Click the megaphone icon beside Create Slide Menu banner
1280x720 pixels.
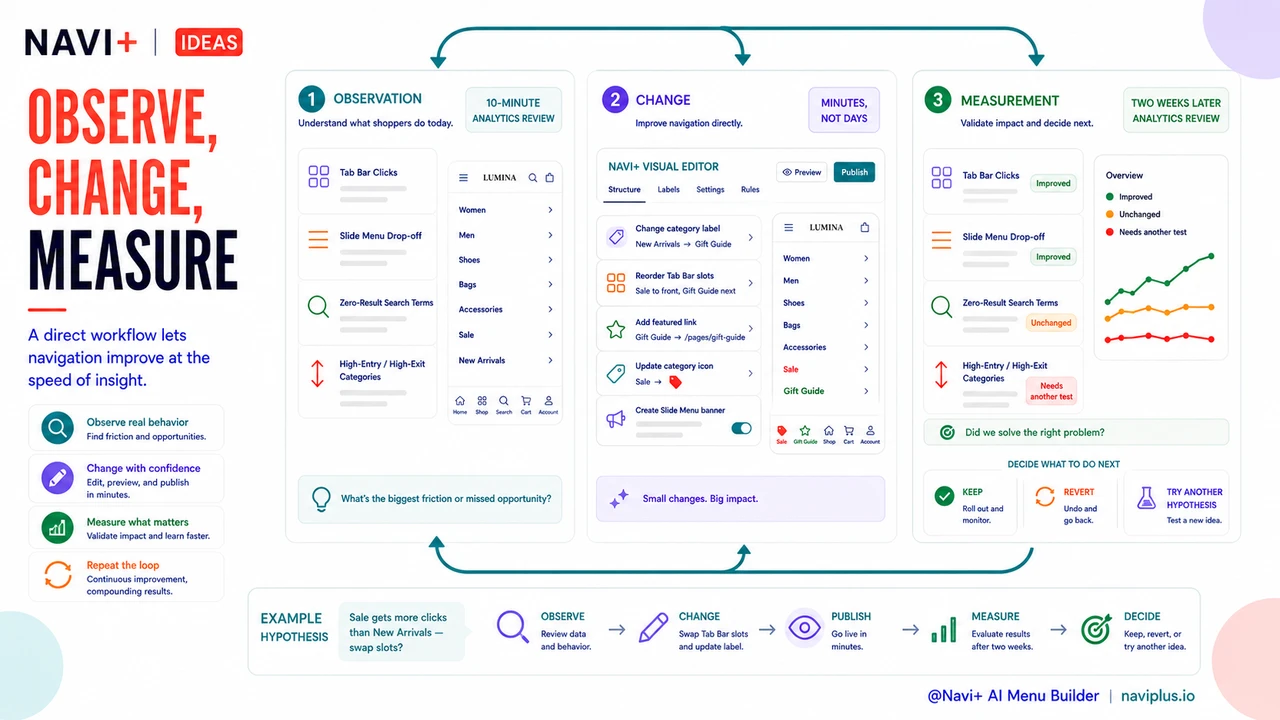[x=616, y=420]
